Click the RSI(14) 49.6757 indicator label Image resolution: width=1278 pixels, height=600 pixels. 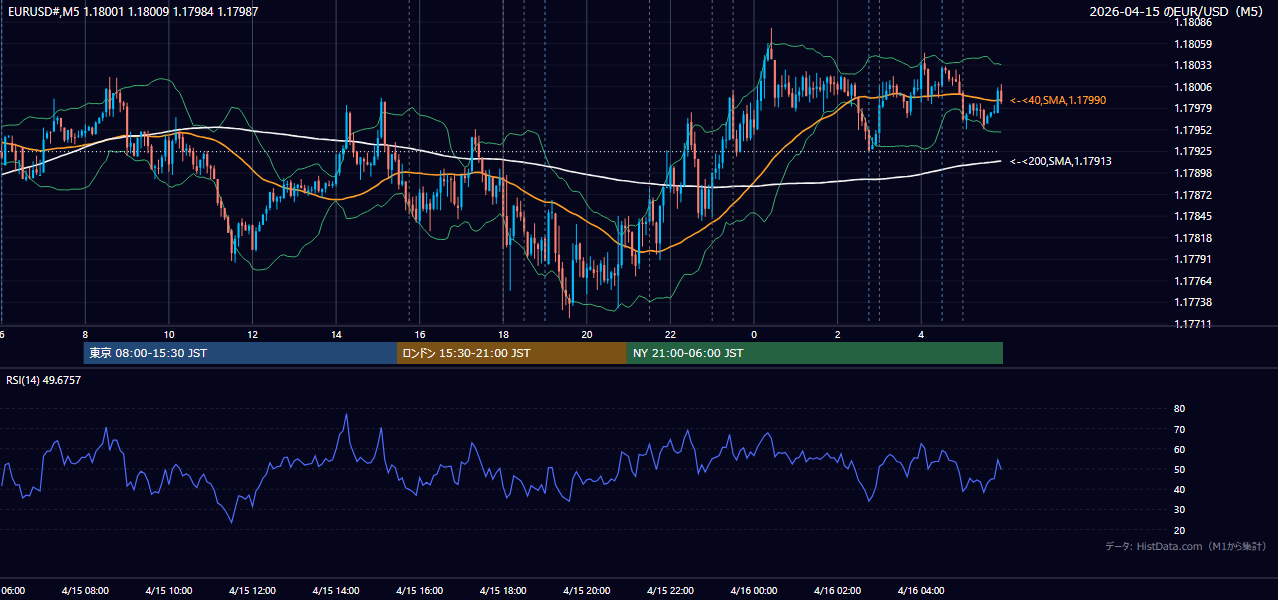[x=44, y=380]
